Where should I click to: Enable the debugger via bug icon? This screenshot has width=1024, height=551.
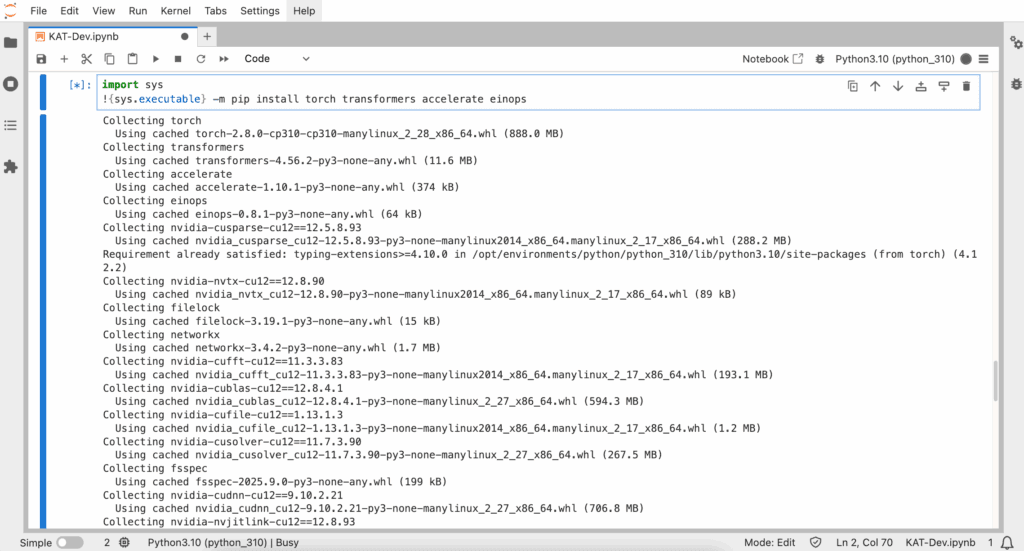820,59
